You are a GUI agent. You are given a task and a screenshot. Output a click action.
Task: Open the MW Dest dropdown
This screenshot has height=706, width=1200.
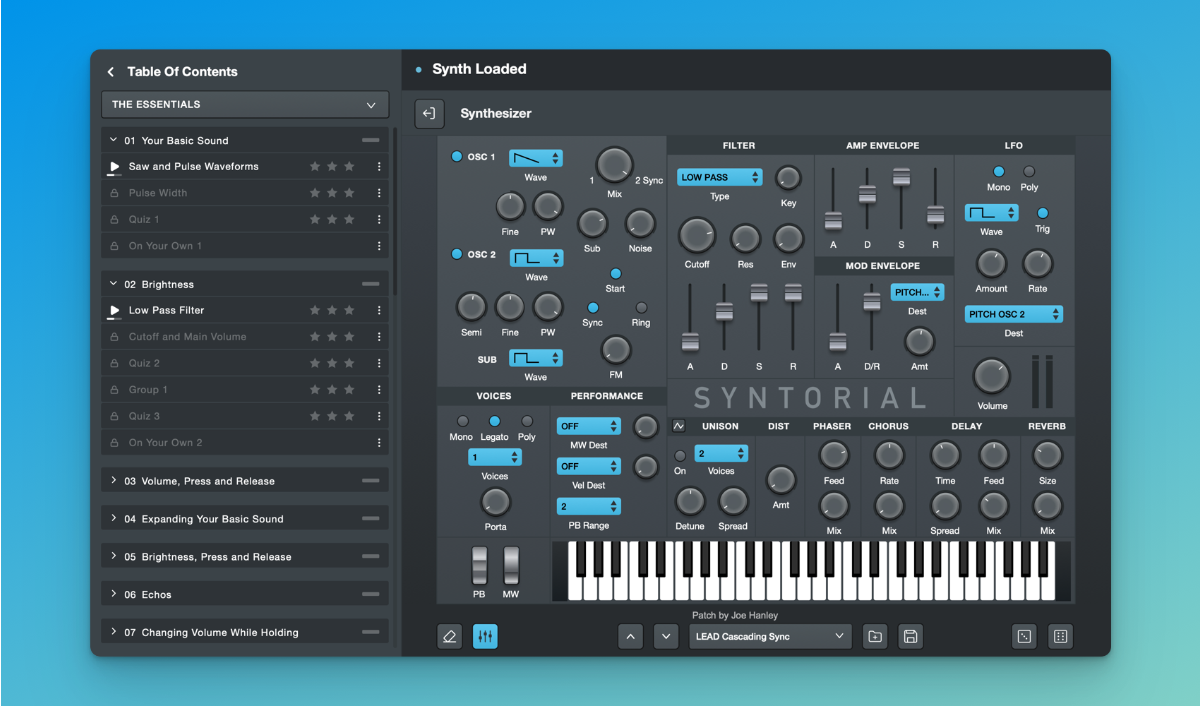[589, 426]
